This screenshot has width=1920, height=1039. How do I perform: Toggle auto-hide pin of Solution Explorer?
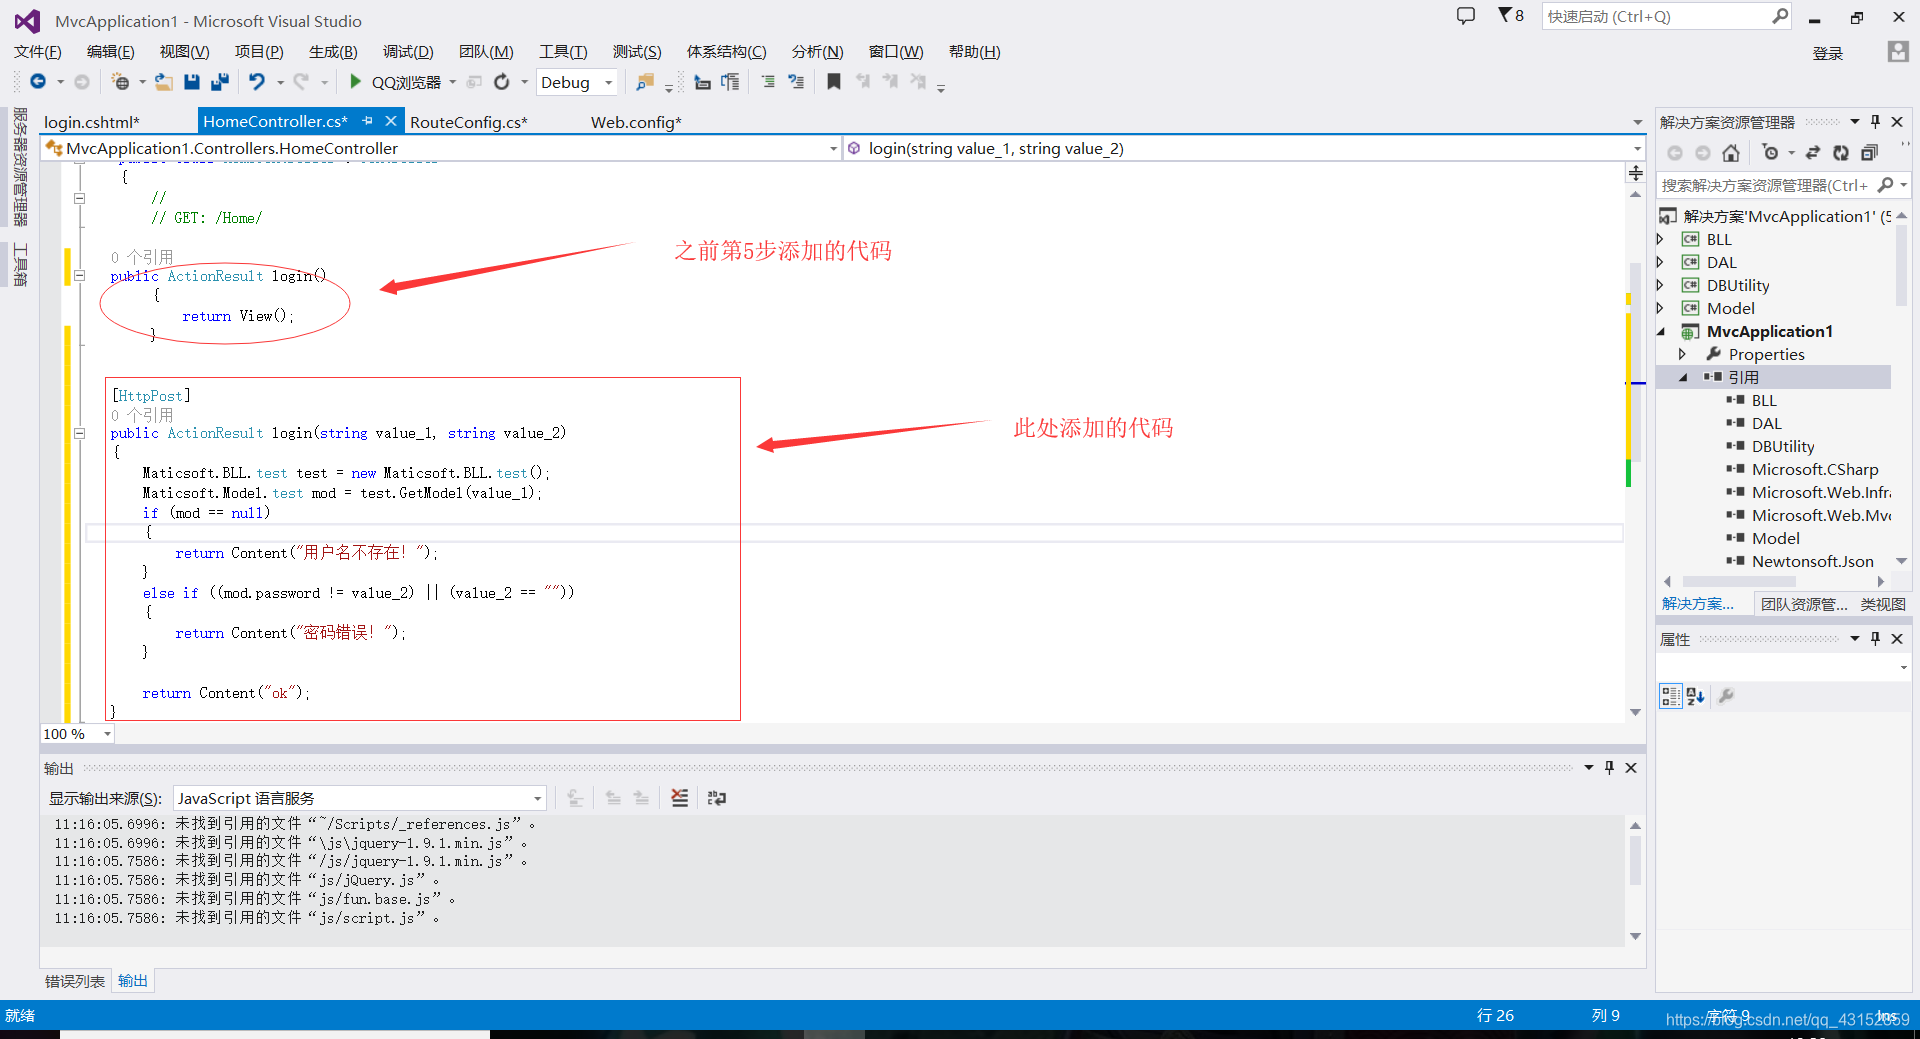point(1876,121)
